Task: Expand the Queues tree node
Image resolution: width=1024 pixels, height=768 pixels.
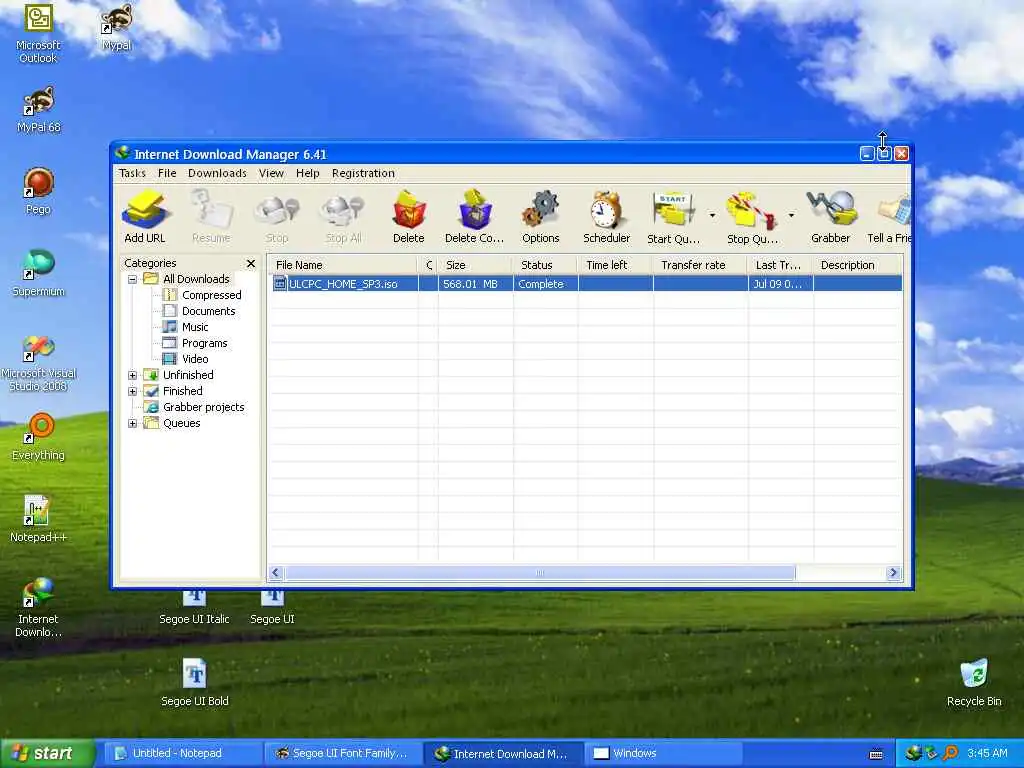Action: coord(132,423)
